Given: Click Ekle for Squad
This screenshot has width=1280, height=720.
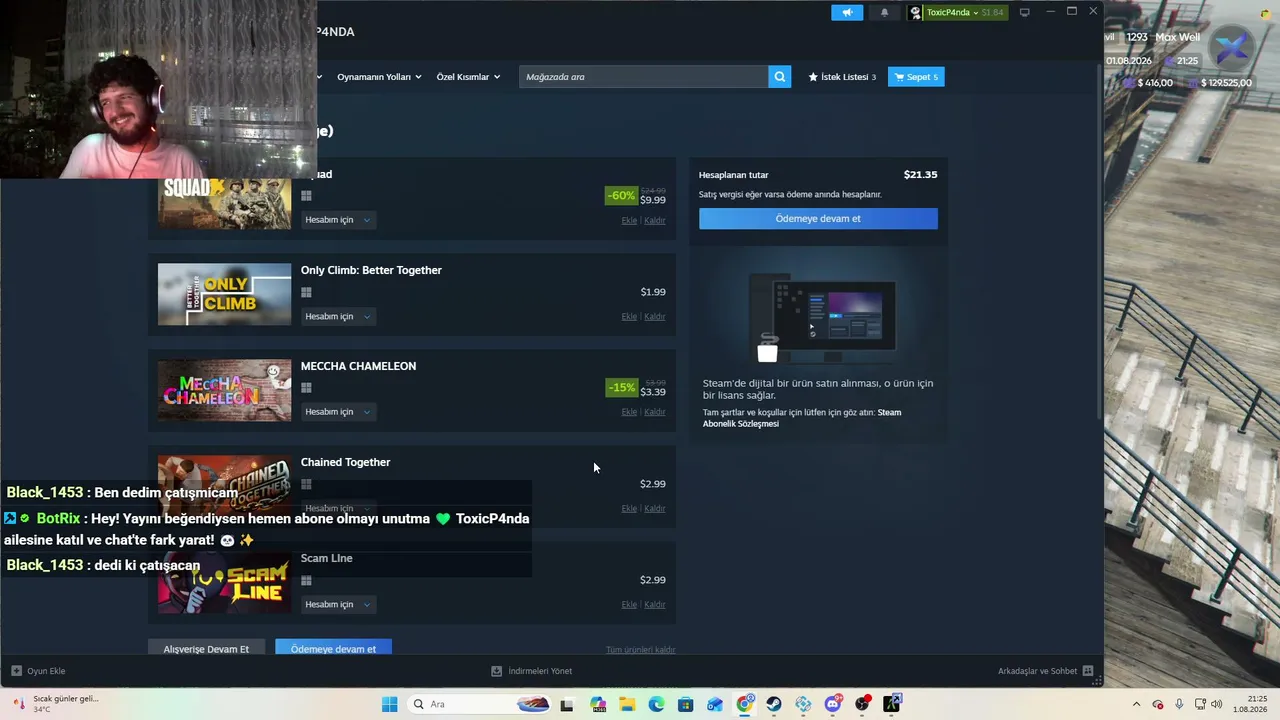Looking at the screenshot, I should [x=629, y=220].
